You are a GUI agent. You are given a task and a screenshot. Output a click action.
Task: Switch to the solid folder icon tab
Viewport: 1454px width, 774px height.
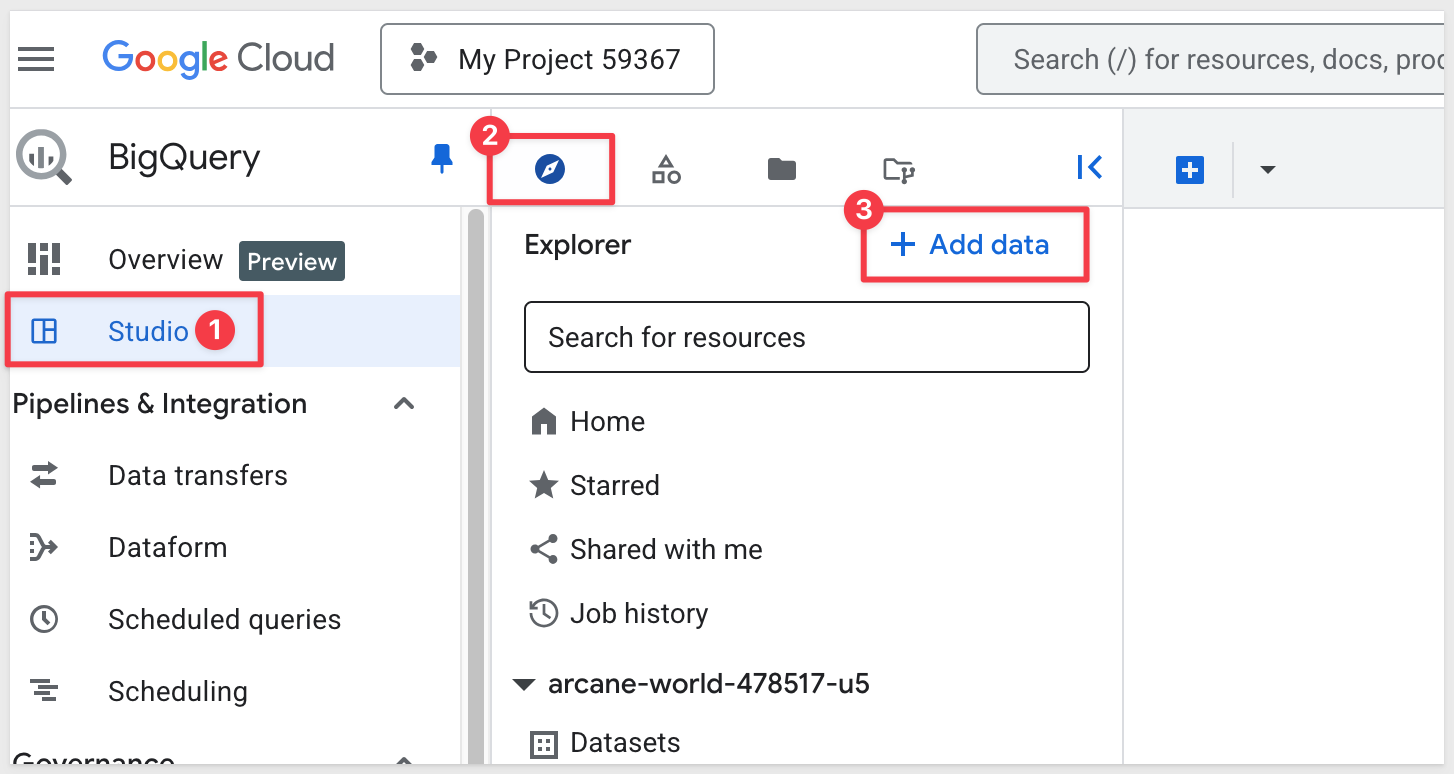[x=781, y=169]
